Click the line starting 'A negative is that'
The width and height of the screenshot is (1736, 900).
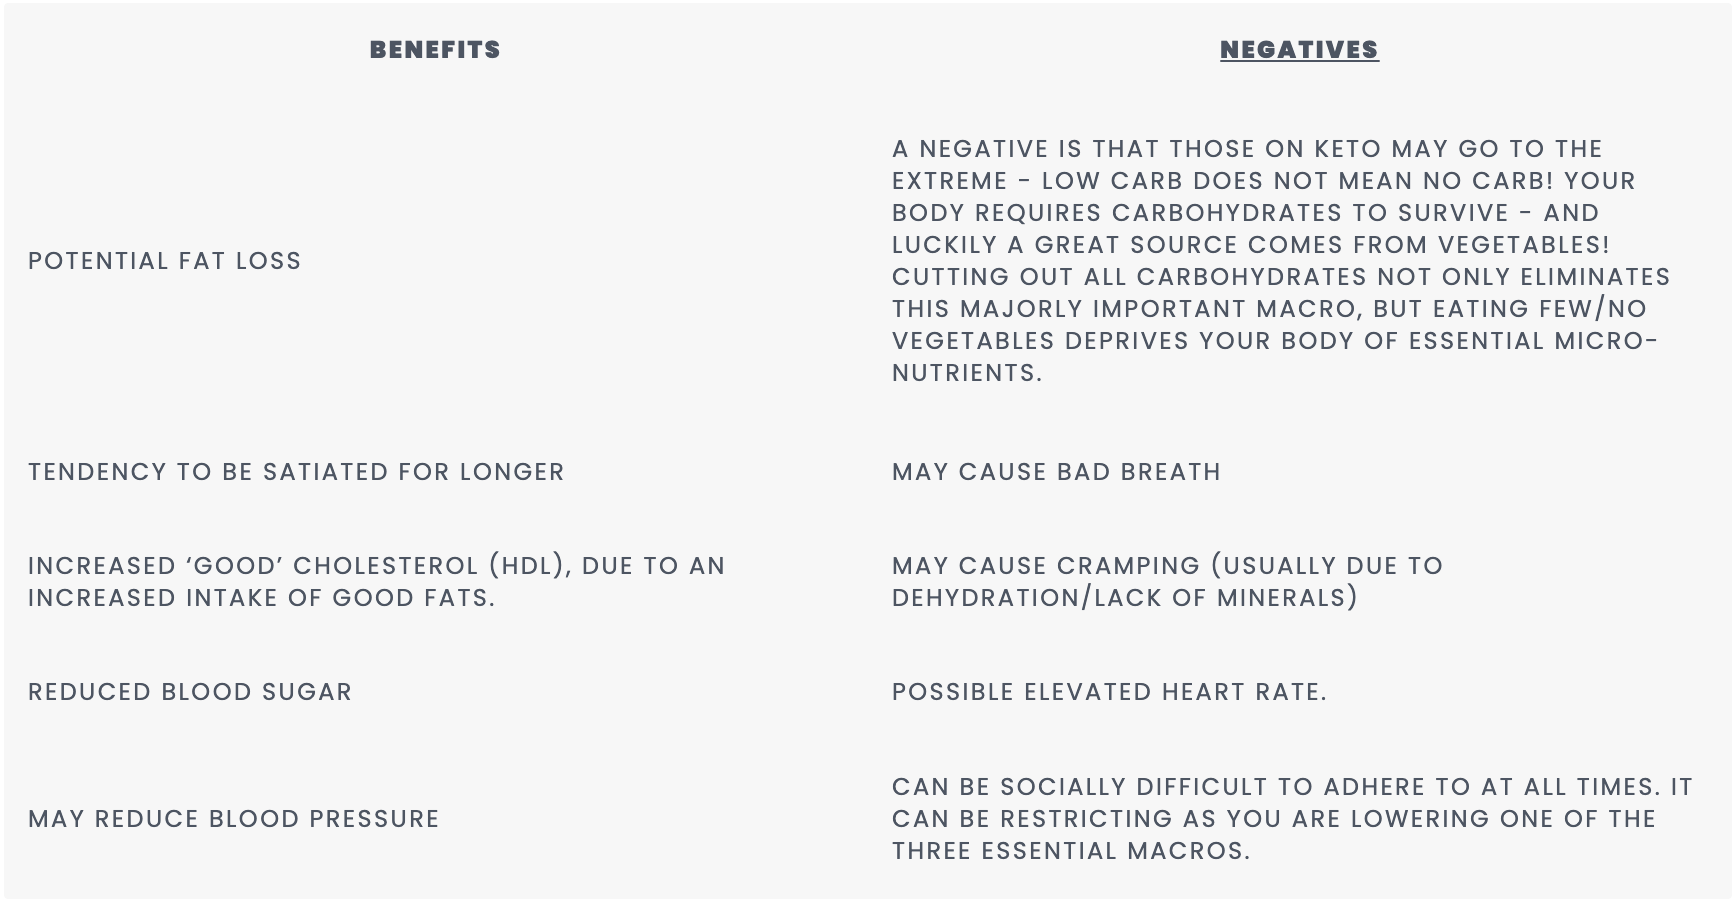click(x=1247, y=149)
